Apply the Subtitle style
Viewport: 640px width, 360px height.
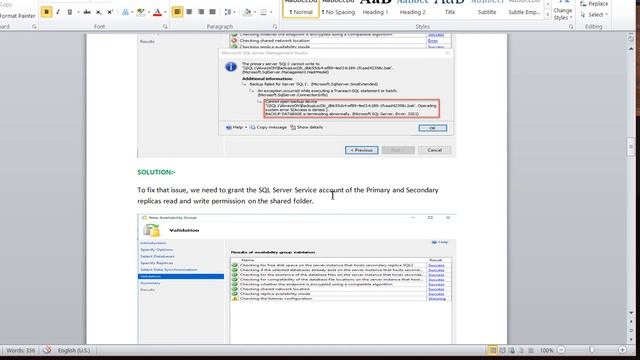pyautogui.click(x=487, y=8)
